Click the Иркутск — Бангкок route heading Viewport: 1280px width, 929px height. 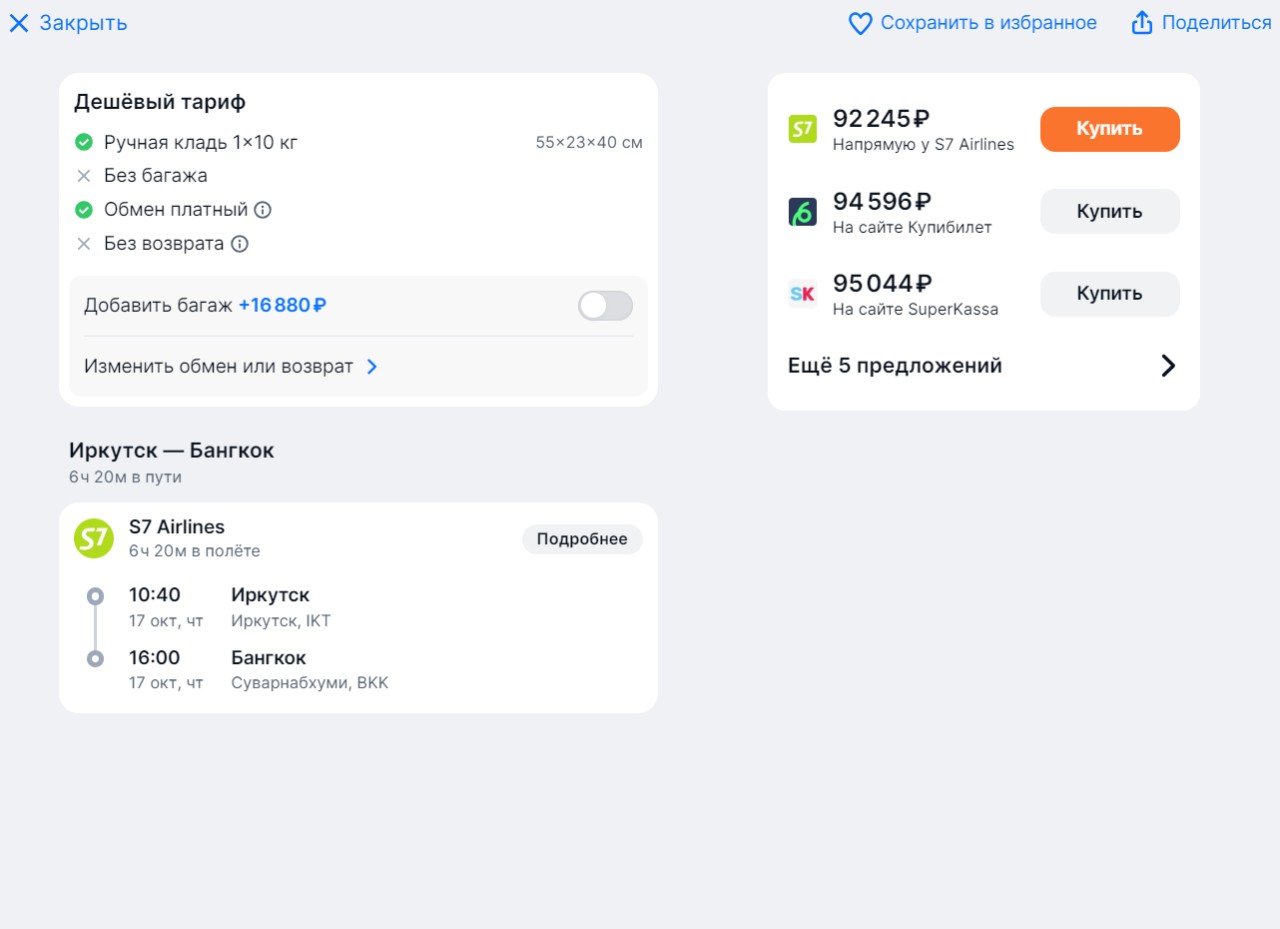[x=171, y=450]
